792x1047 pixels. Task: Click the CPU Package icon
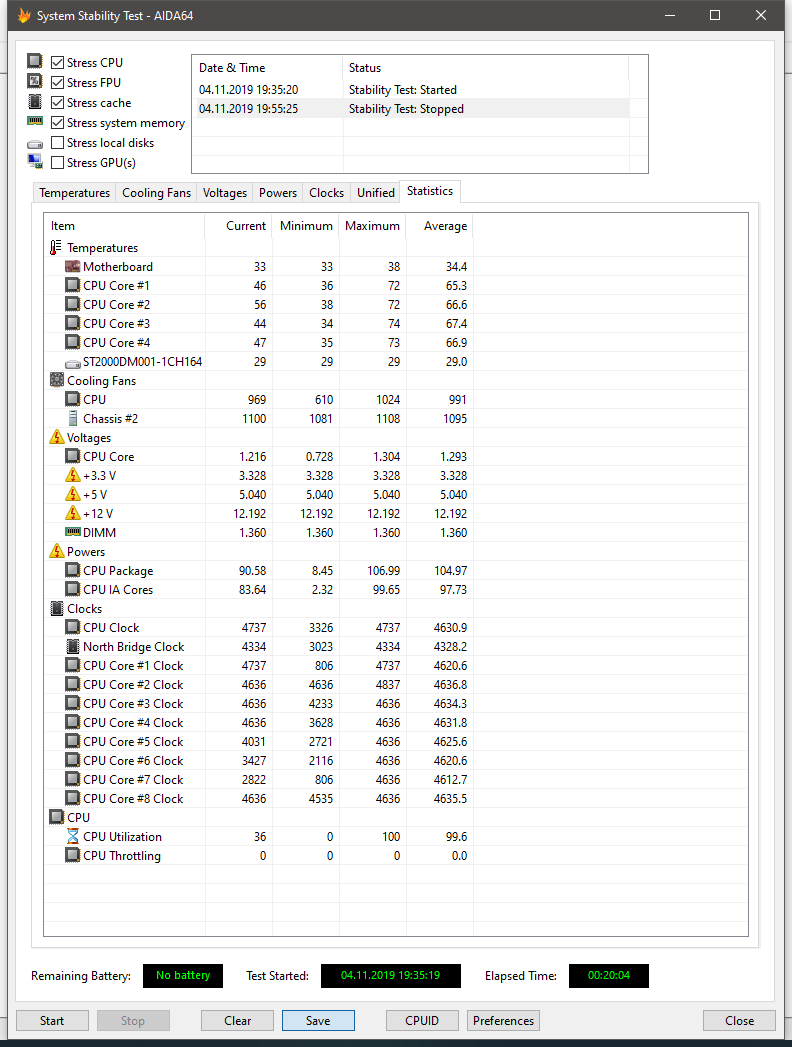[x=72, y=570]
